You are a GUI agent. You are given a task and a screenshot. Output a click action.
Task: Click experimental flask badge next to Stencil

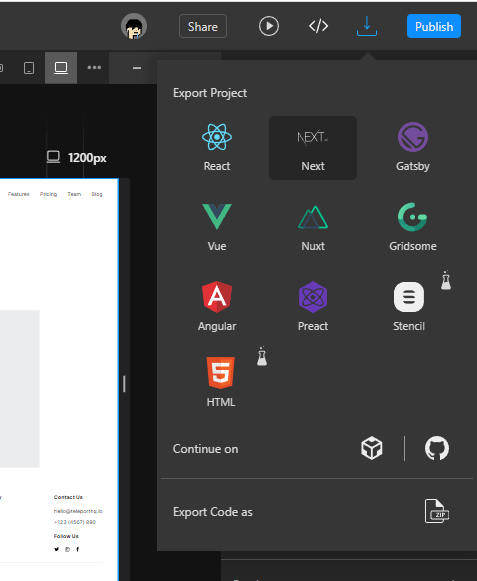coord(446,280)
